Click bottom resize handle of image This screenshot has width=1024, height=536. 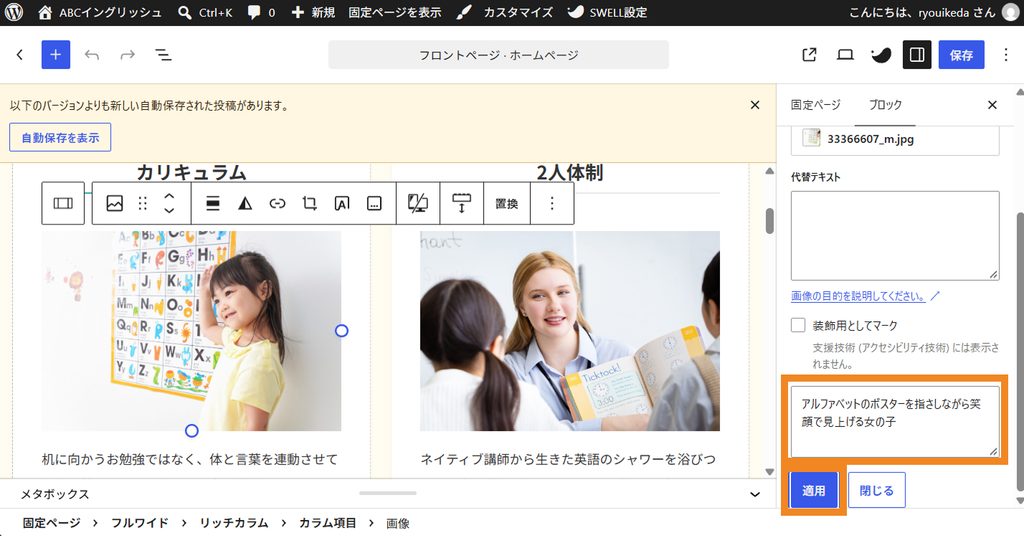coord(191,431)
